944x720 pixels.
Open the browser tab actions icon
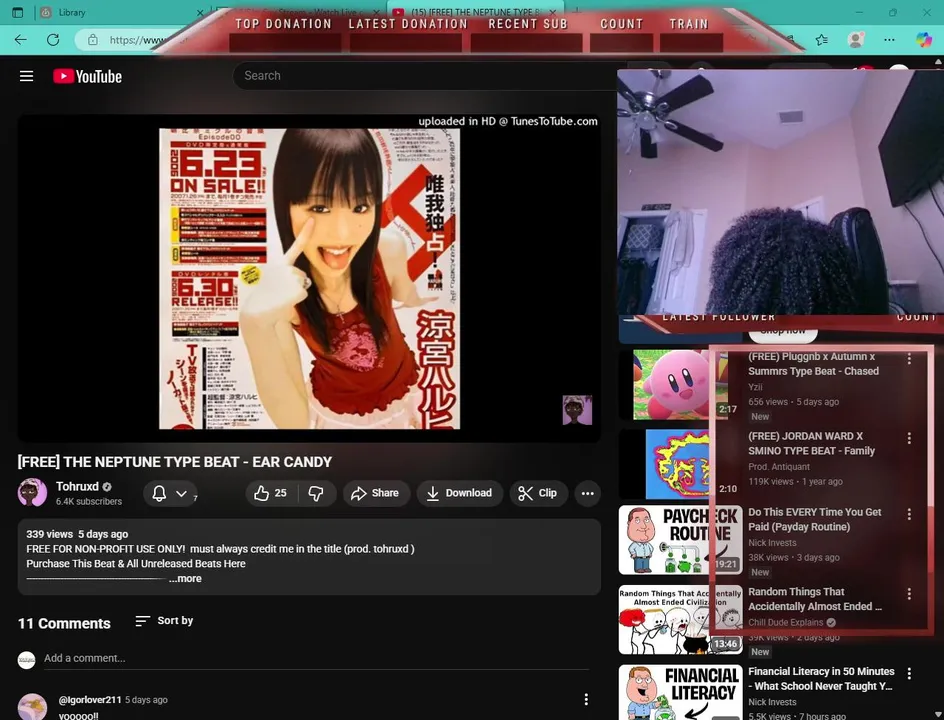tap(17, 12)
